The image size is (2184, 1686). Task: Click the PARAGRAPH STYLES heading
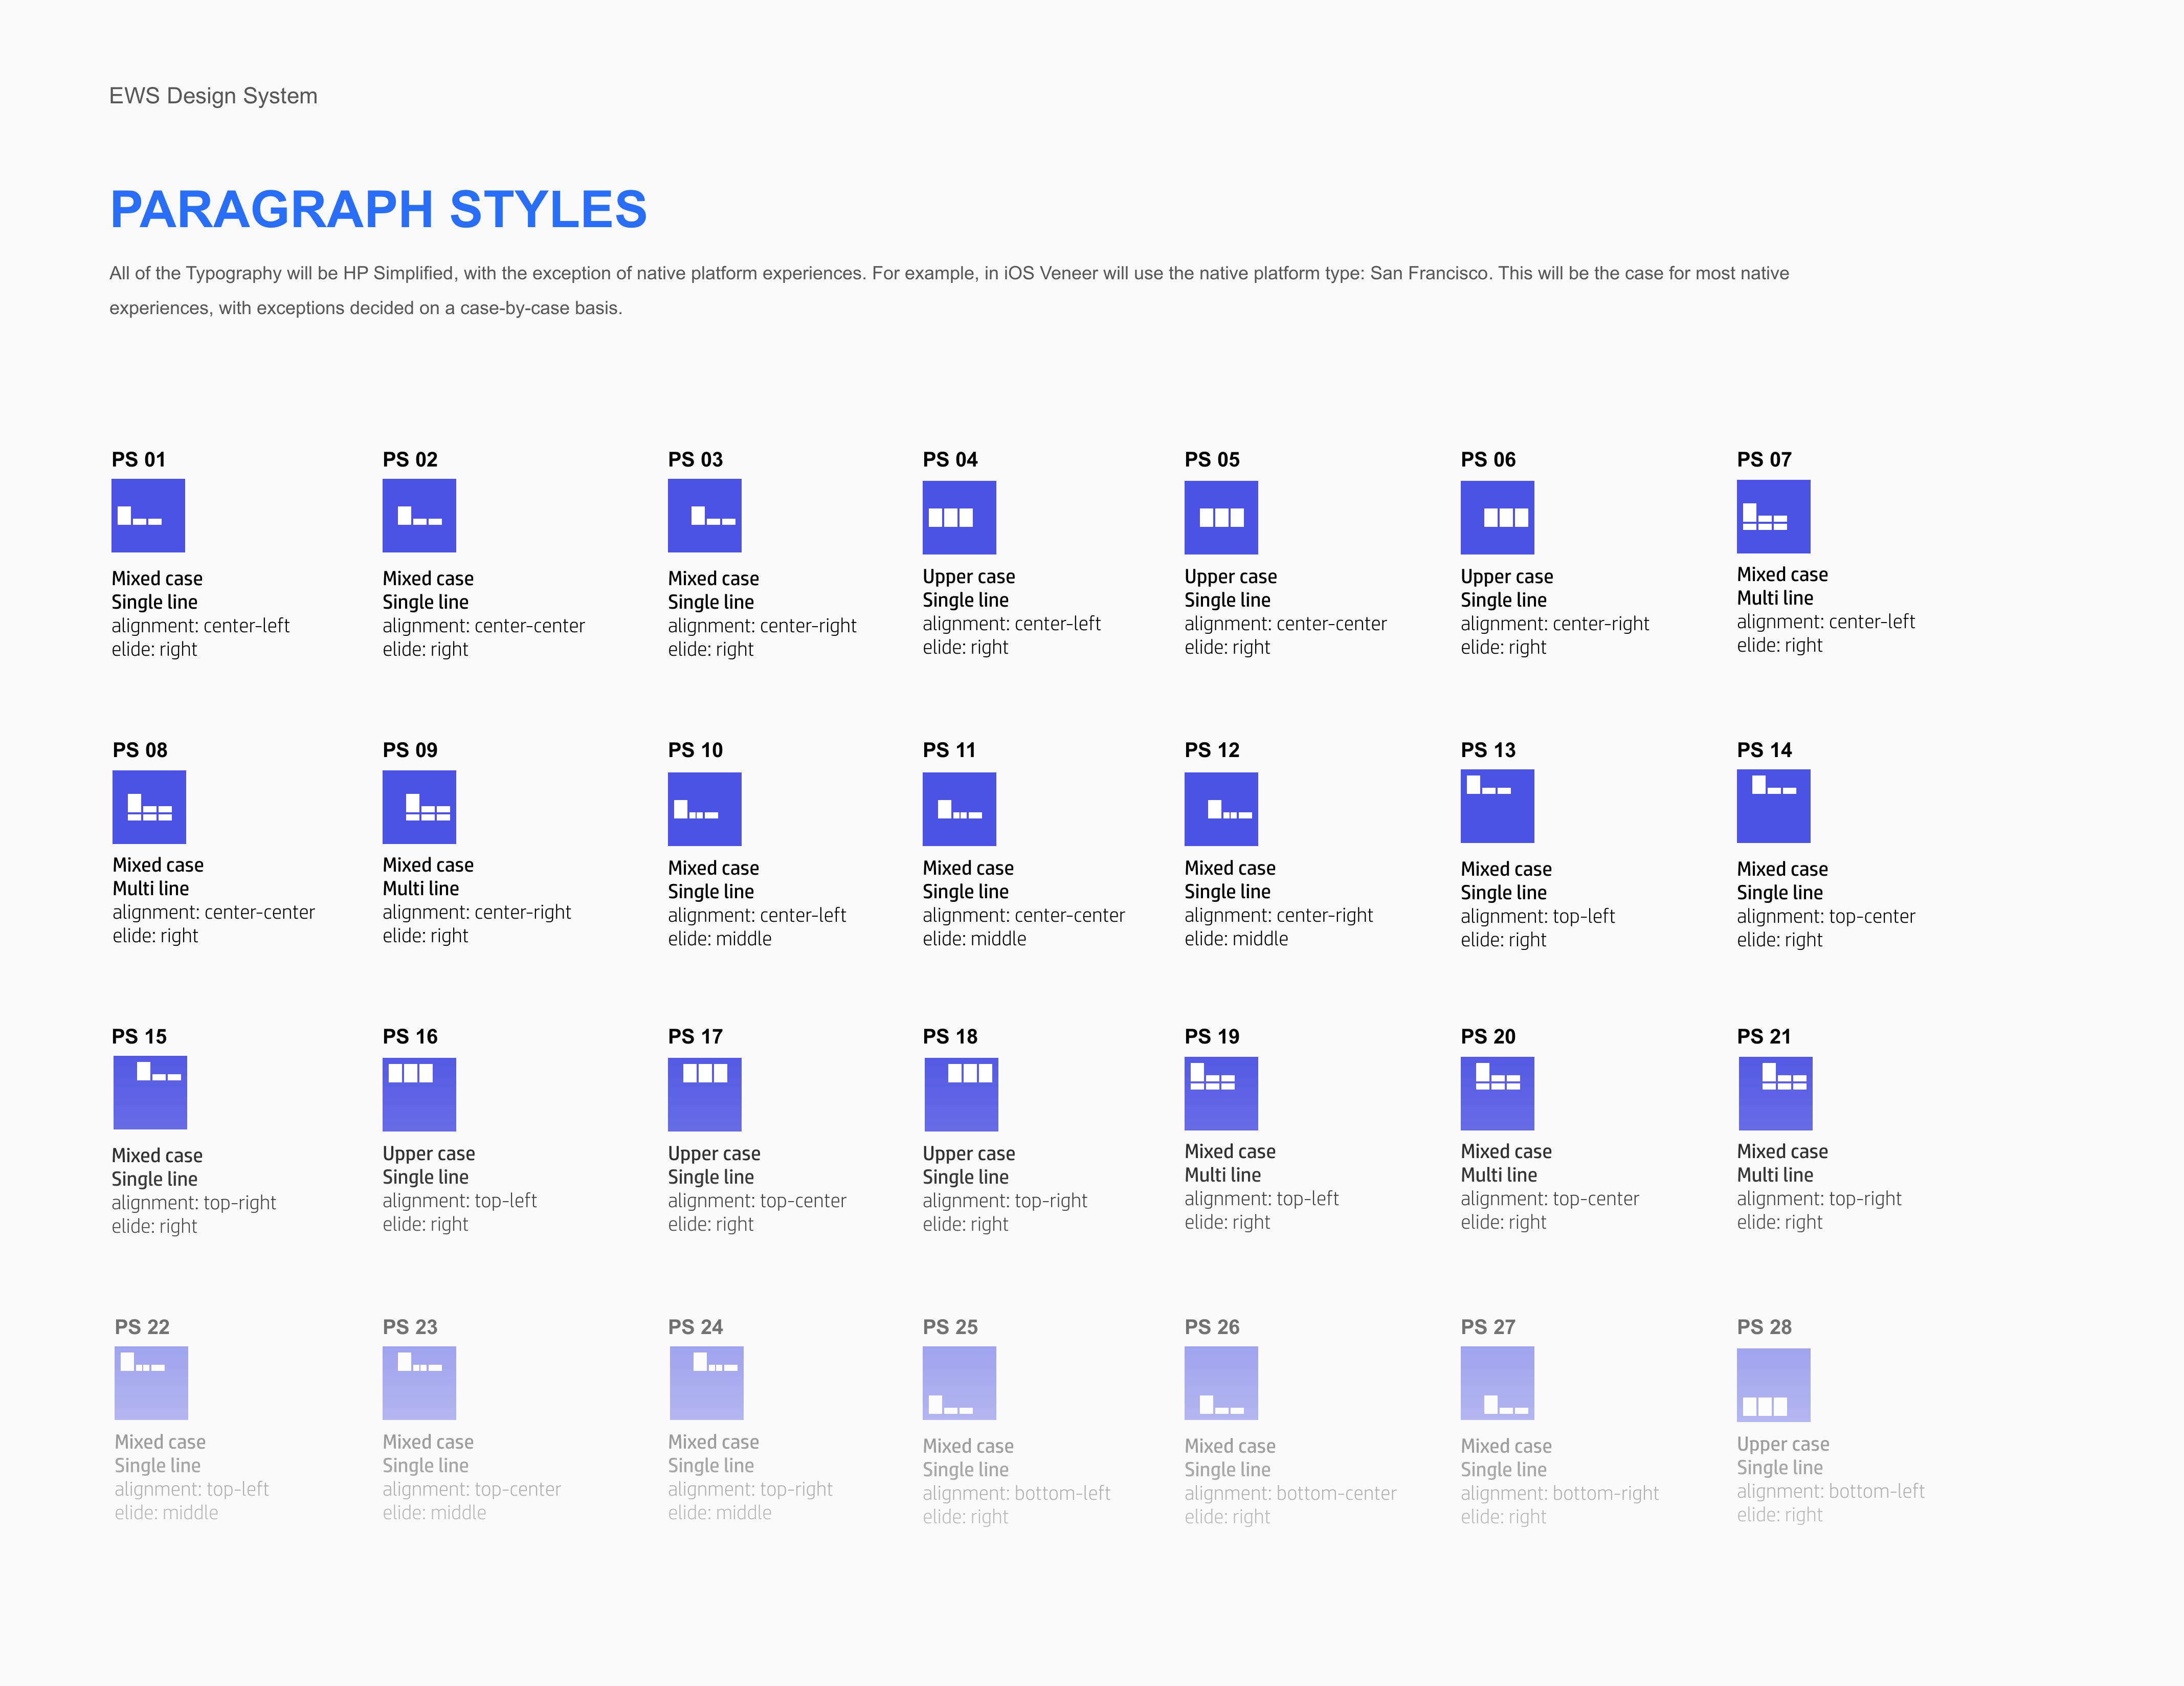(x=378, y=210)
